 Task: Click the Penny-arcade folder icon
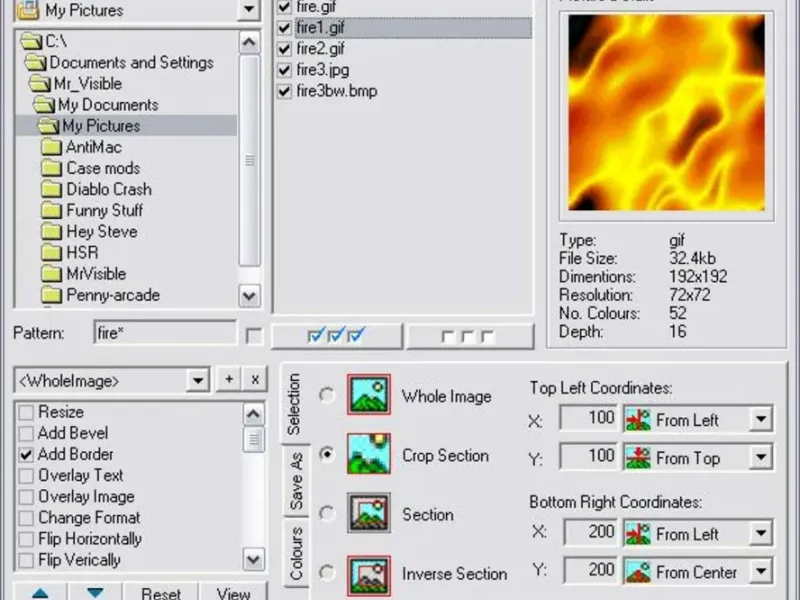click(x=51, y=295)
